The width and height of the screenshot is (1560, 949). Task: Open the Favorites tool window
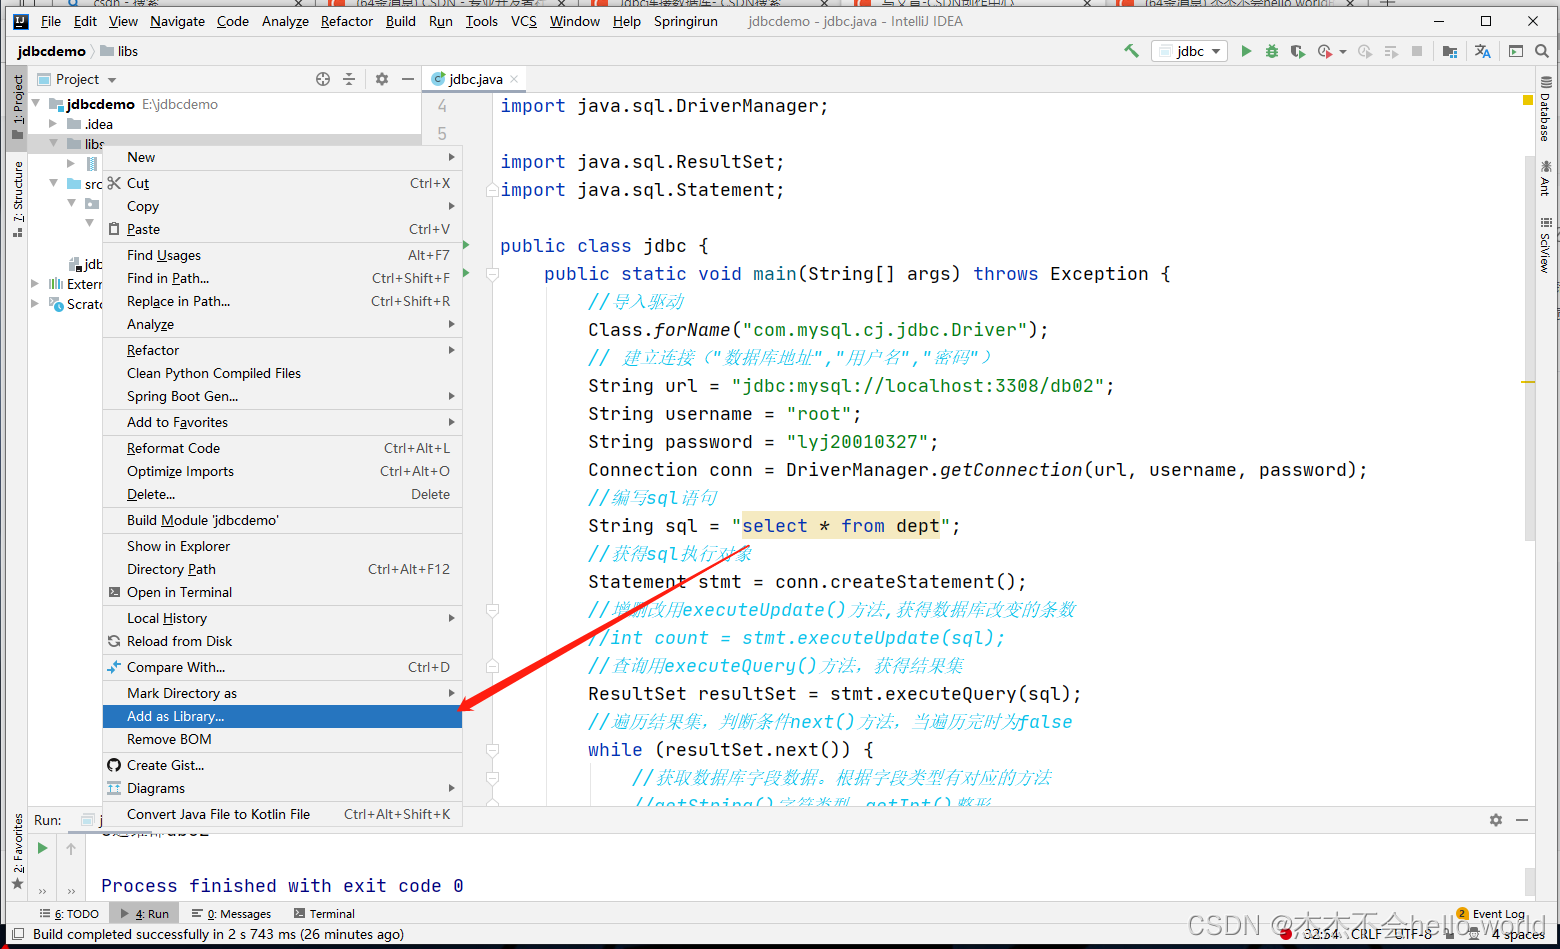[18, 852]
